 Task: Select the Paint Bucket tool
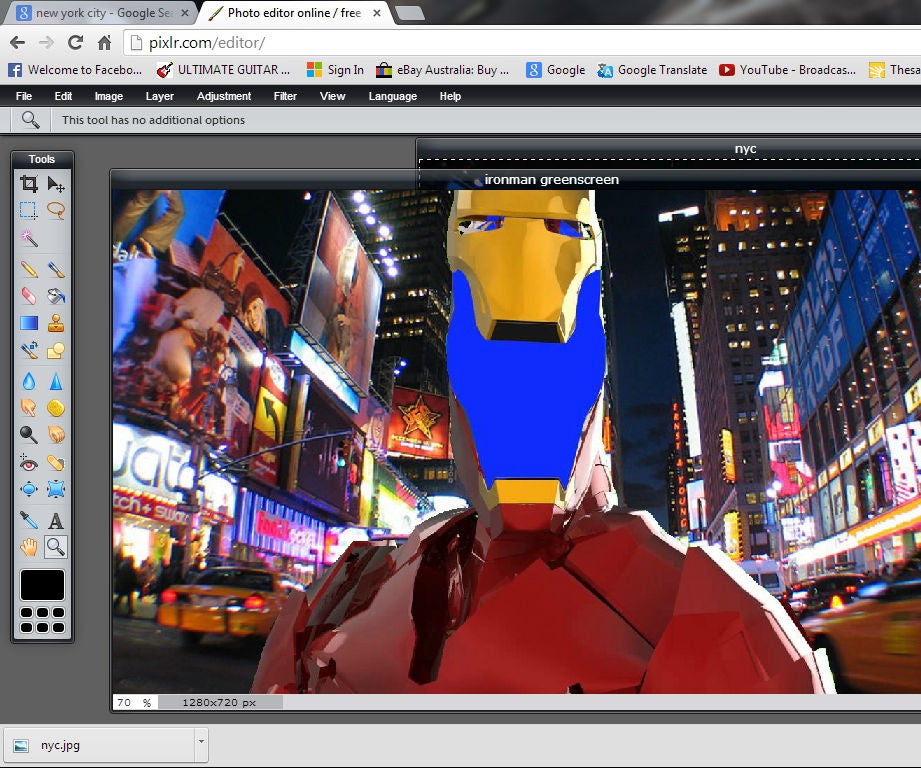[x=56, y=295]
